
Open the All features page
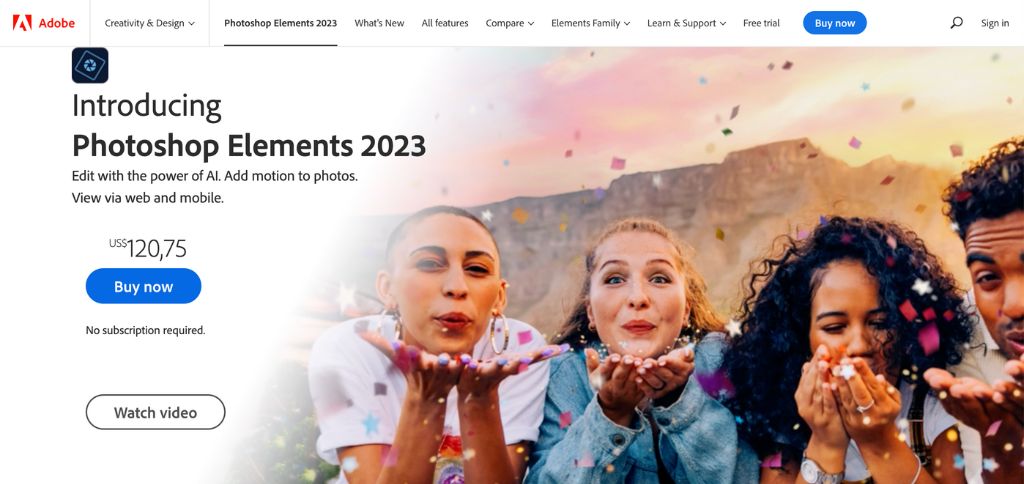coord(445,23)
